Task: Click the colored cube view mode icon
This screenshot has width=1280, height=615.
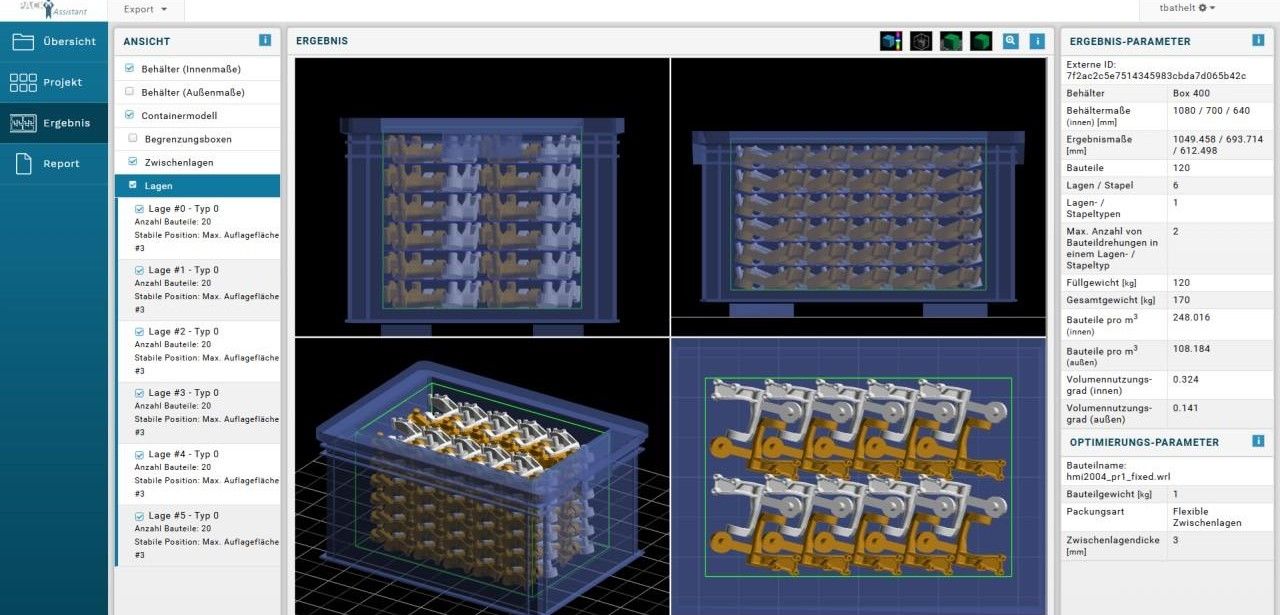Action: coord(891,41)
